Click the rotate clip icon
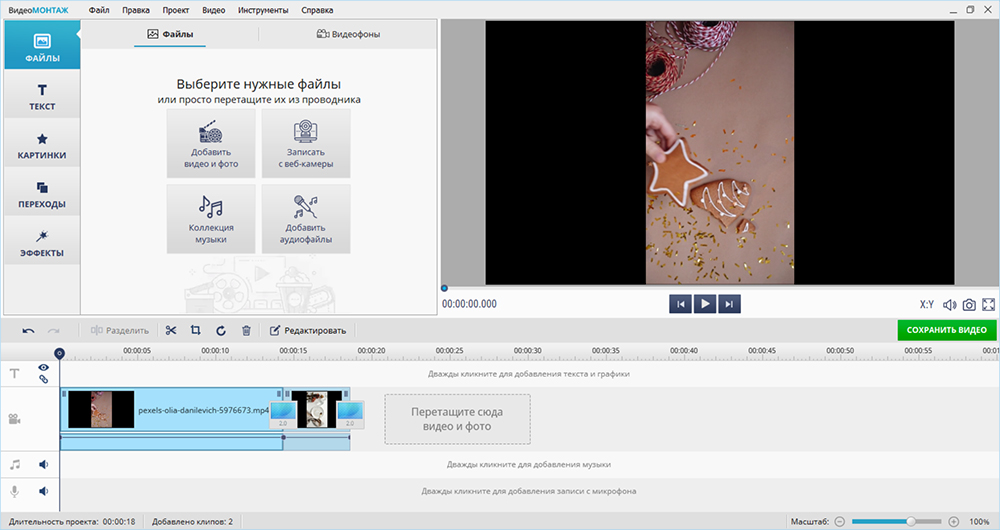This screenshot has width=1000, height=530. click(221, 330)
